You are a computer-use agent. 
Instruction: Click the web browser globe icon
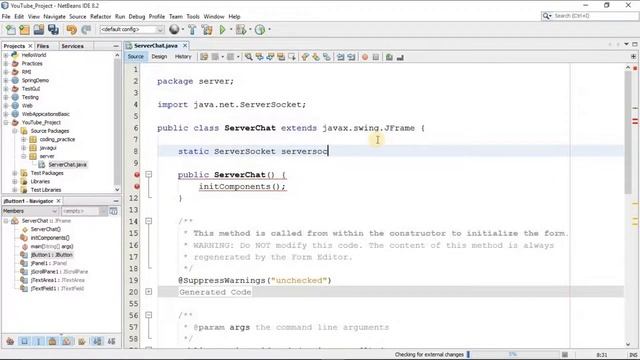pos(174,29)
